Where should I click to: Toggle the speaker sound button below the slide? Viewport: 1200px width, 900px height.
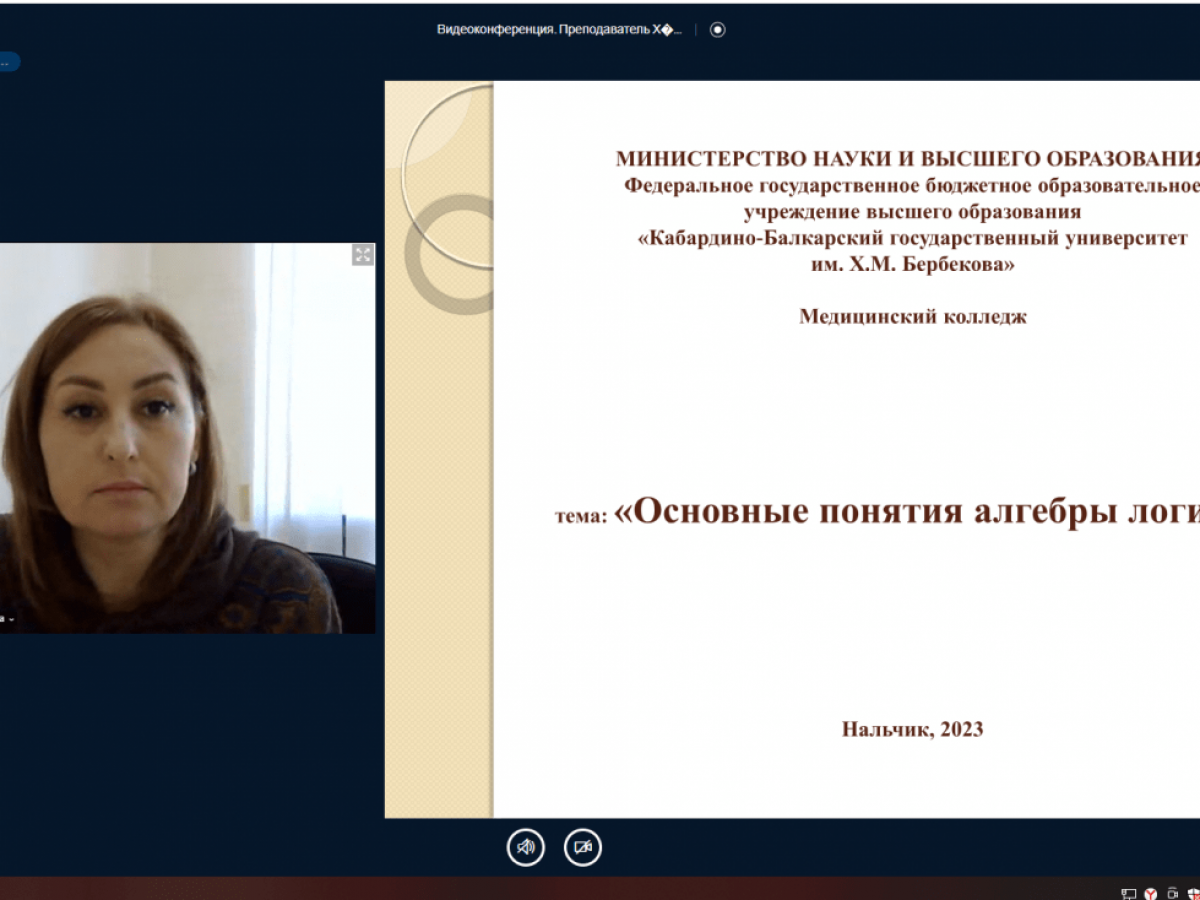coord(525,848)
